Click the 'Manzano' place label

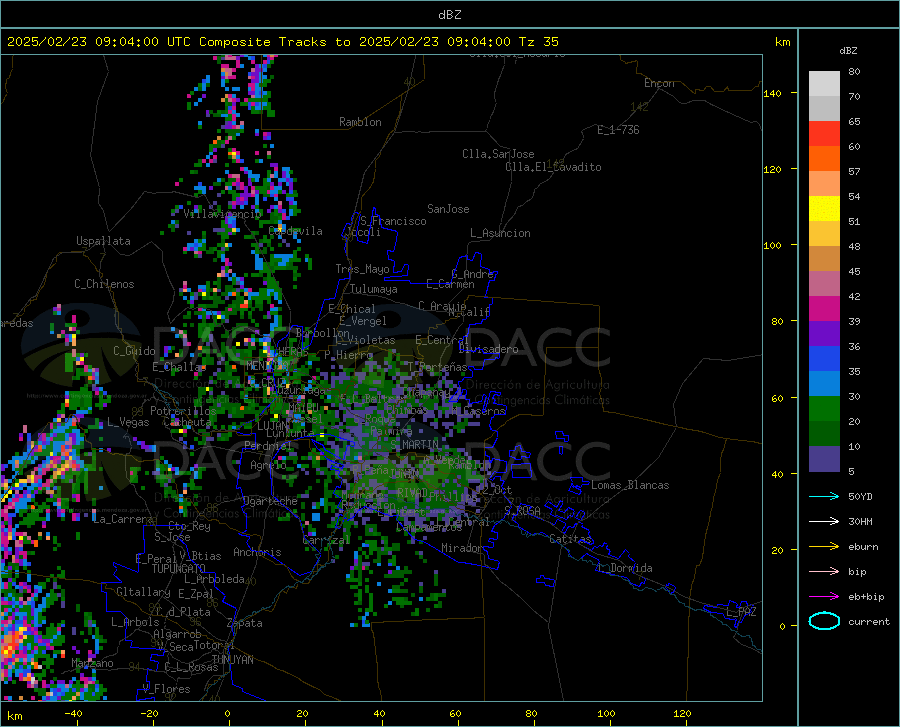tap(92, 663)
